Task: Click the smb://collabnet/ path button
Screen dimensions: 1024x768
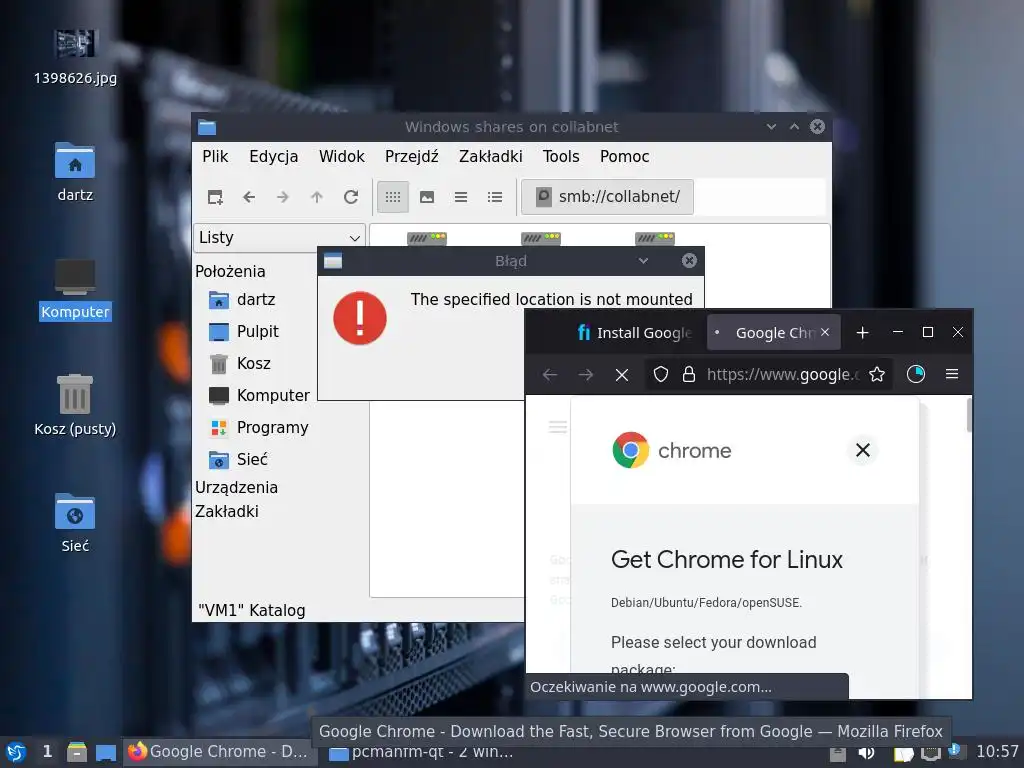Action: 607,197
